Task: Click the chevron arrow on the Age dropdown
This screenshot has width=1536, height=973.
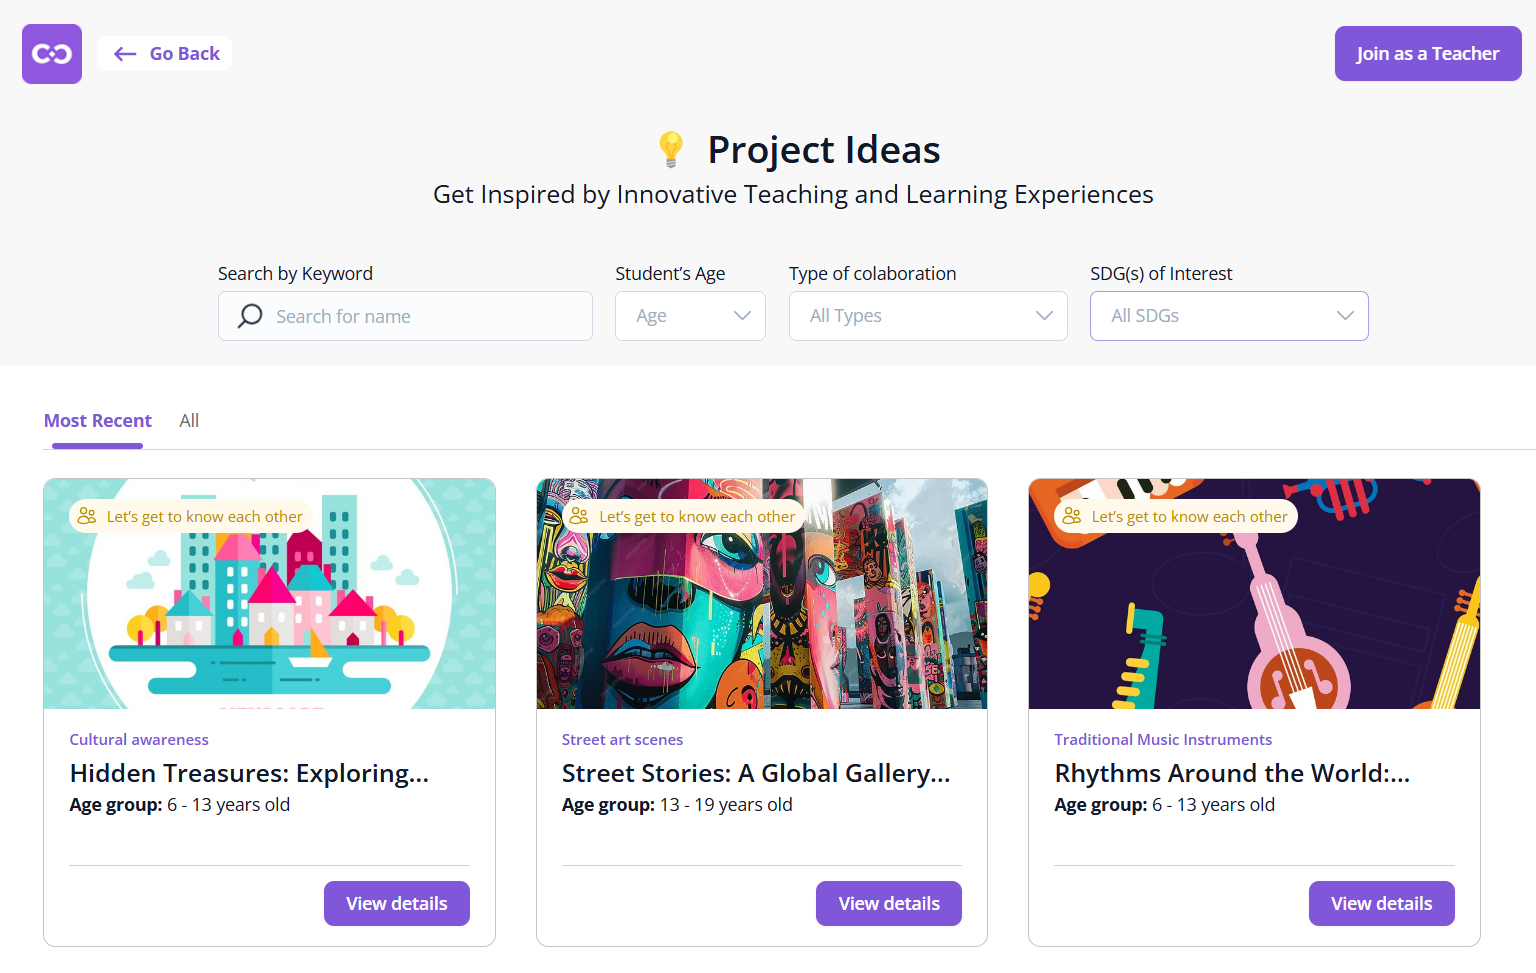Action: [742, 316]
